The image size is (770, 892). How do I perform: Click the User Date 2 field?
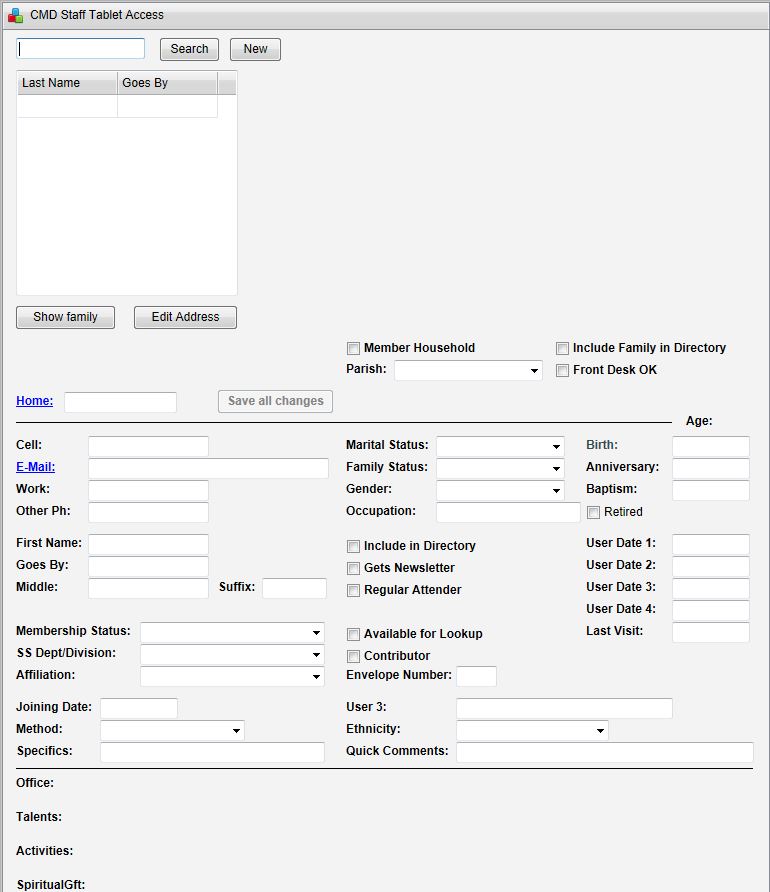[711, 566]
